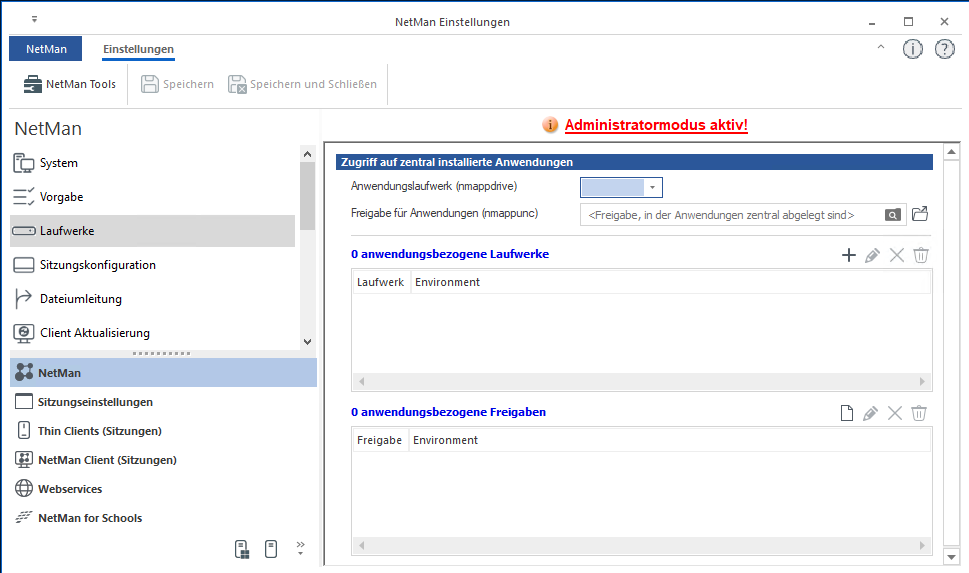
Task: Click the NetMan for Schools icon
Action: coord(23,517)
